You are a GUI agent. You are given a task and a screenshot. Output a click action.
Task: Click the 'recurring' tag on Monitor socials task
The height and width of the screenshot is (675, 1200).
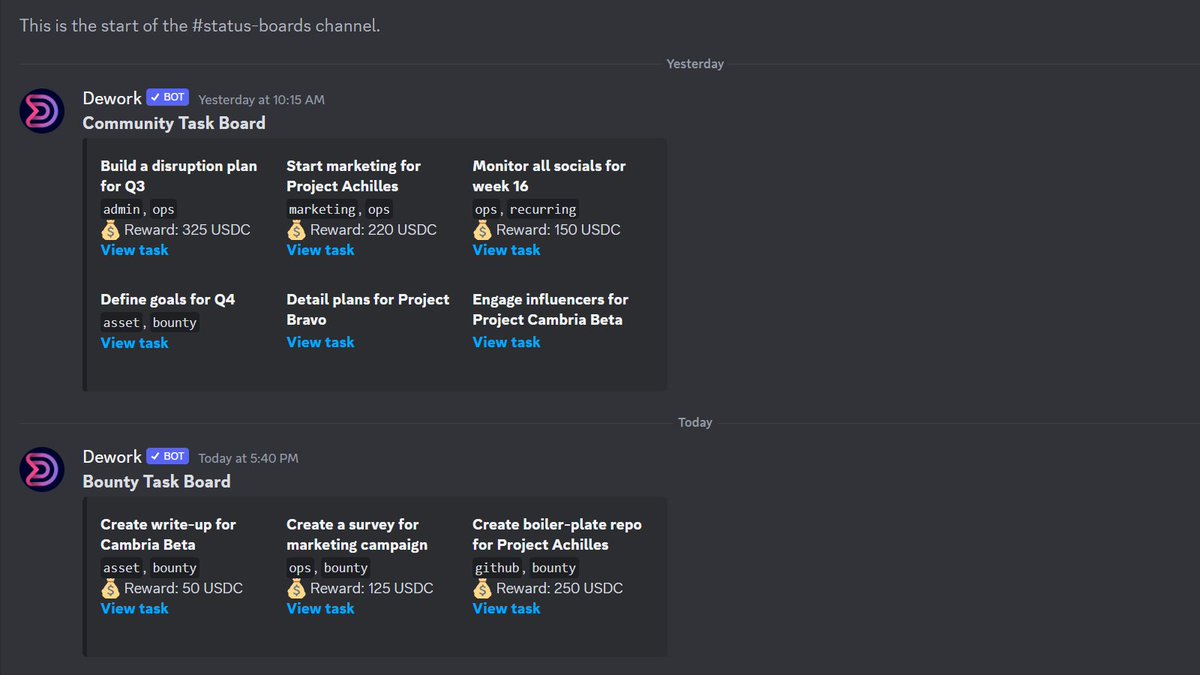543,209
